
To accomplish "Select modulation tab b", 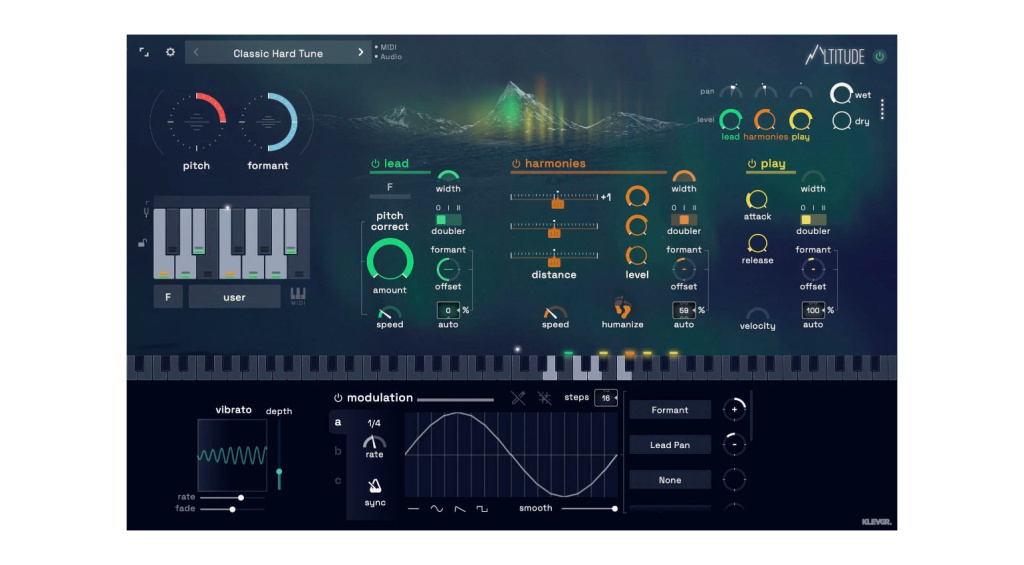I will pos(338,451).
